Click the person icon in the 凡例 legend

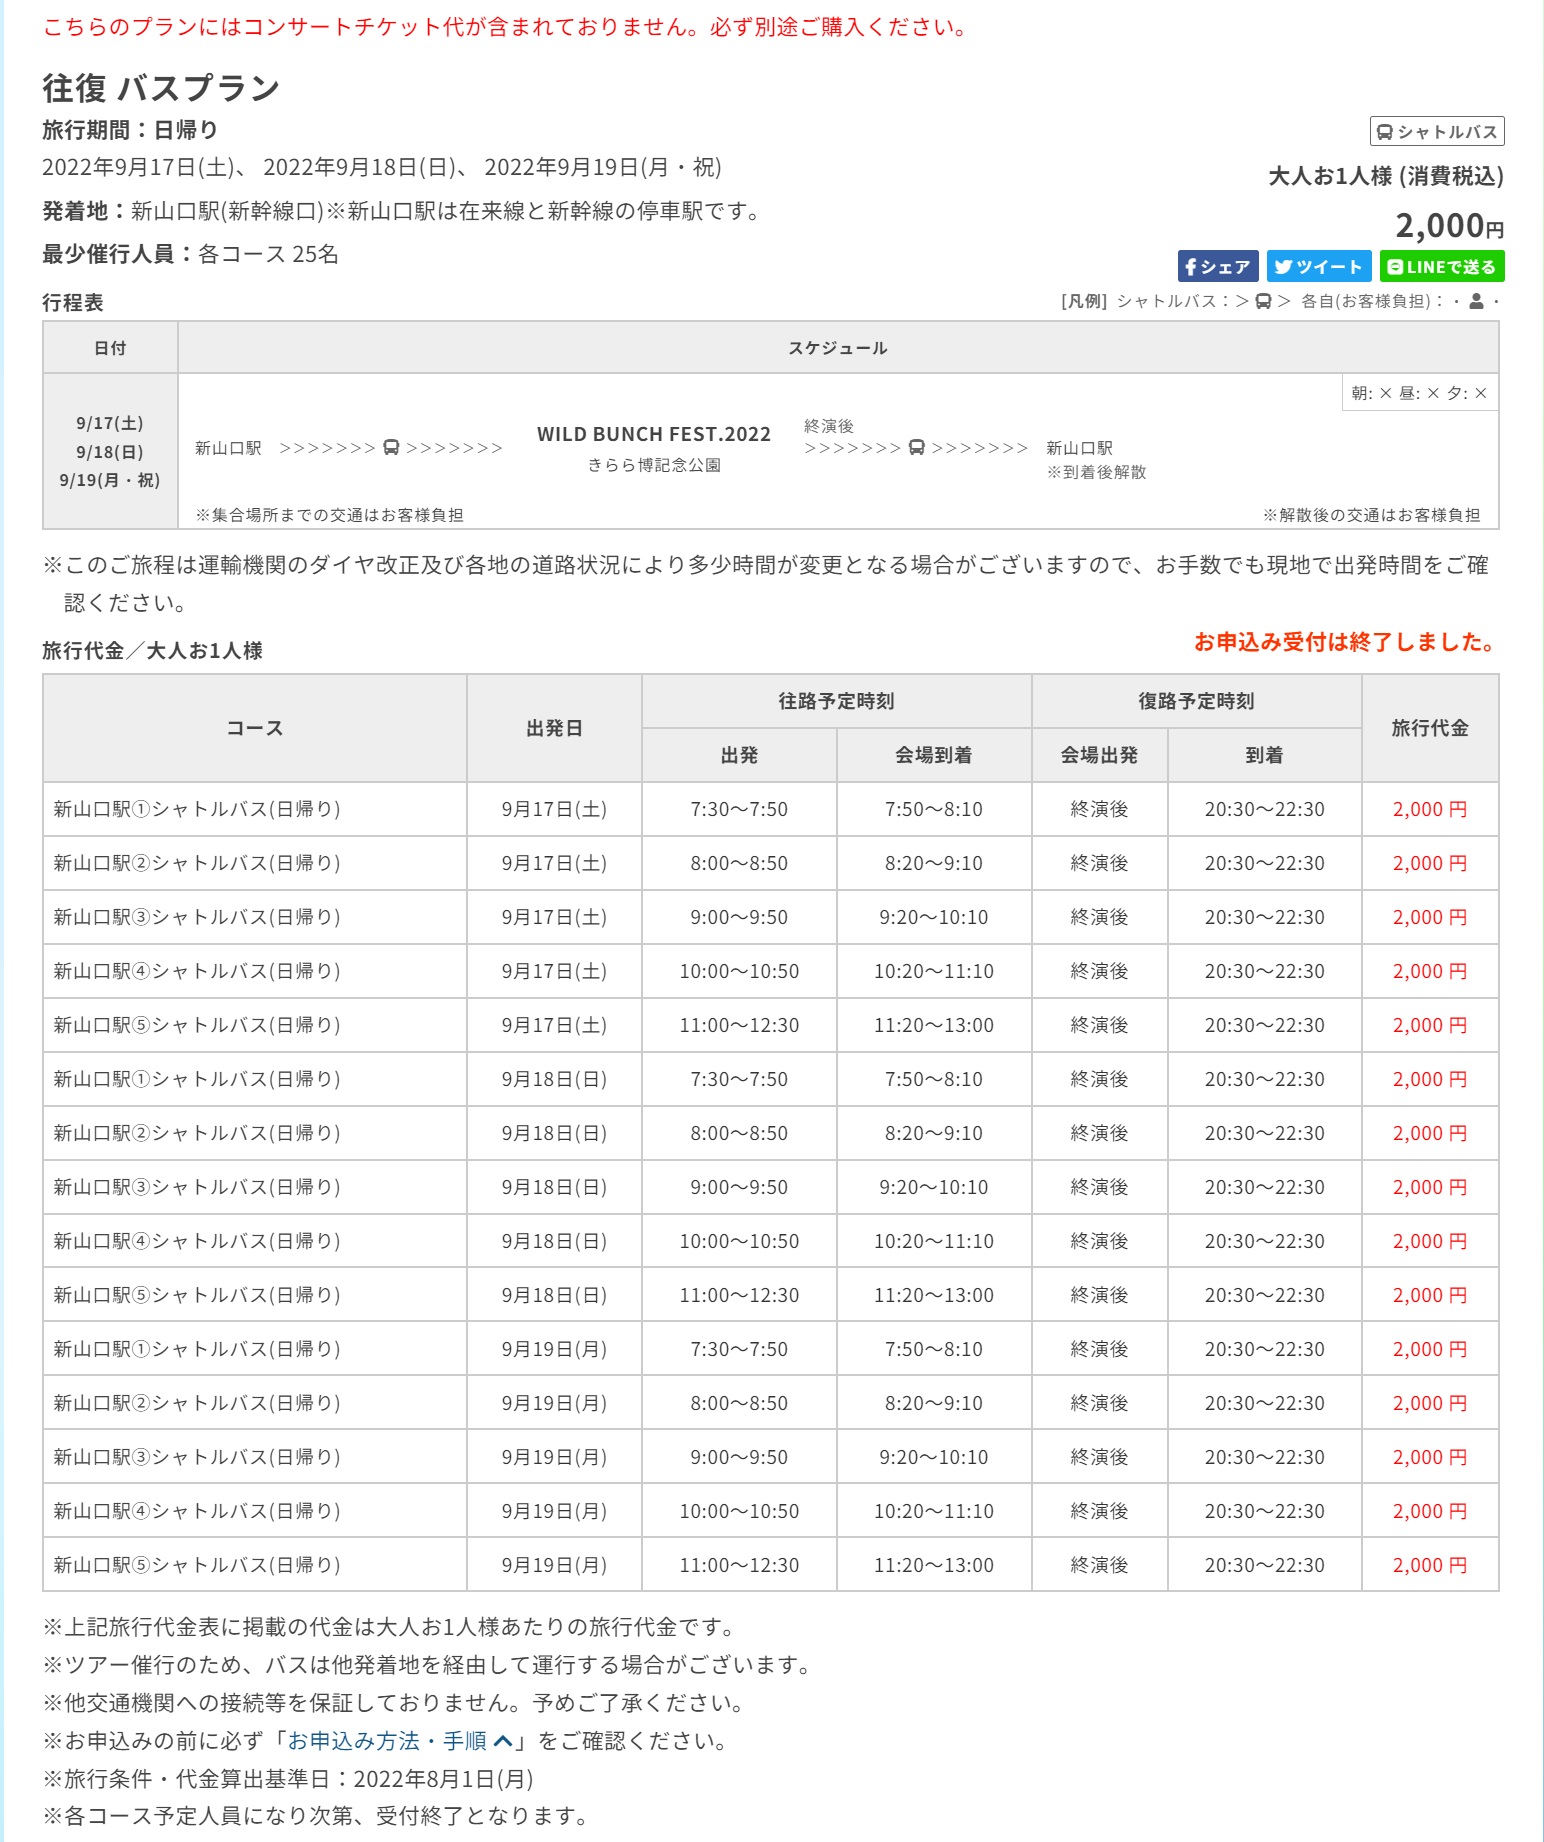tap(1476, 301)
